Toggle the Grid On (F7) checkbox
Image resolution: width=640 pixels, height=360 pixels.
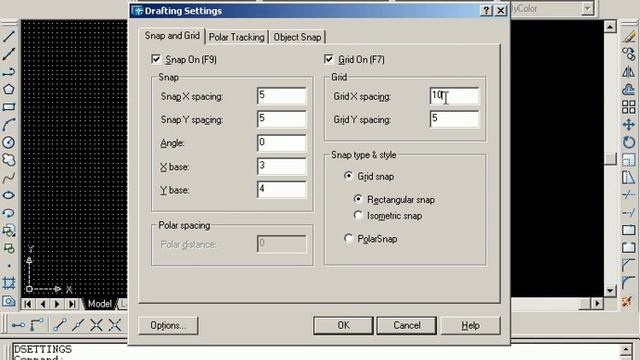tap(329, 59)
